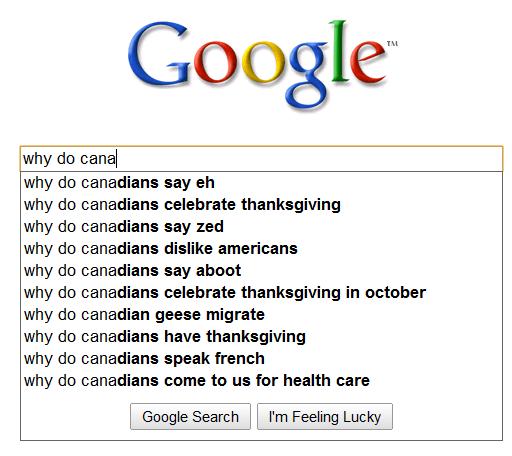Pick suggestion 'why do canadians say zed'
Image resolution: width=512 pixels, height=456 pixels.
pyautogui.click(x=261, y=227)
